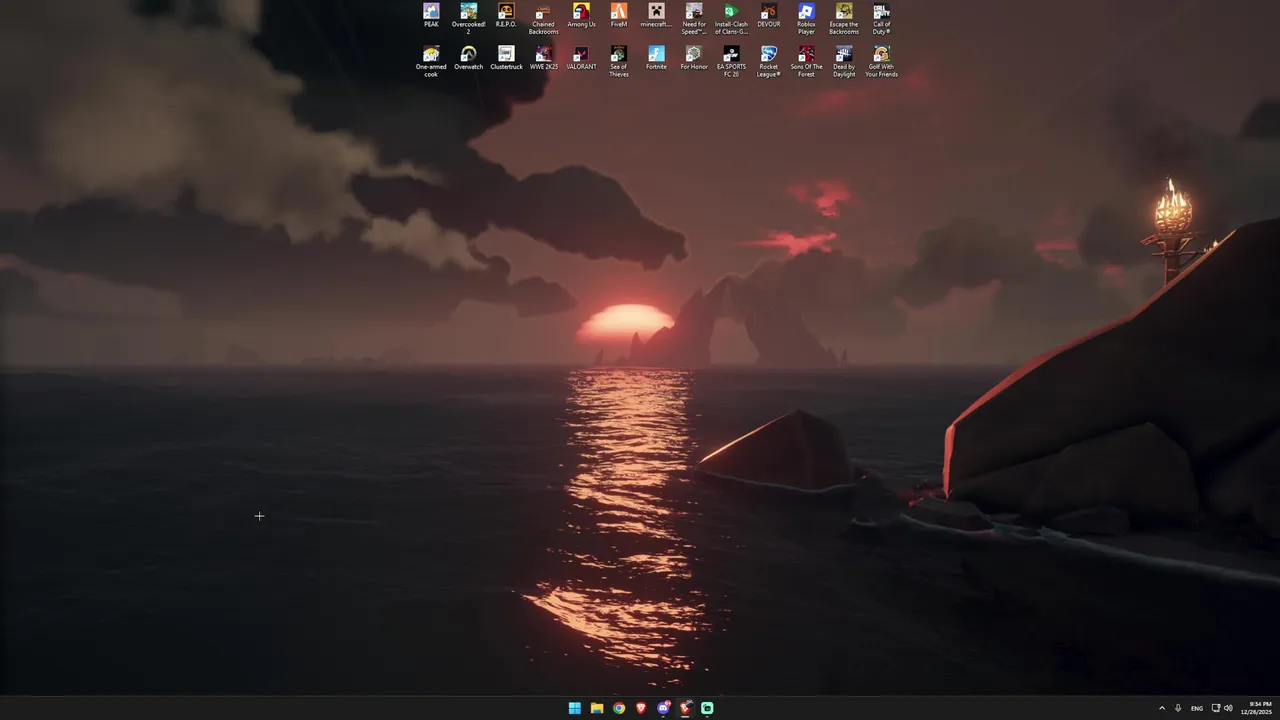Open the volume speaker icon

[1228, 708]
